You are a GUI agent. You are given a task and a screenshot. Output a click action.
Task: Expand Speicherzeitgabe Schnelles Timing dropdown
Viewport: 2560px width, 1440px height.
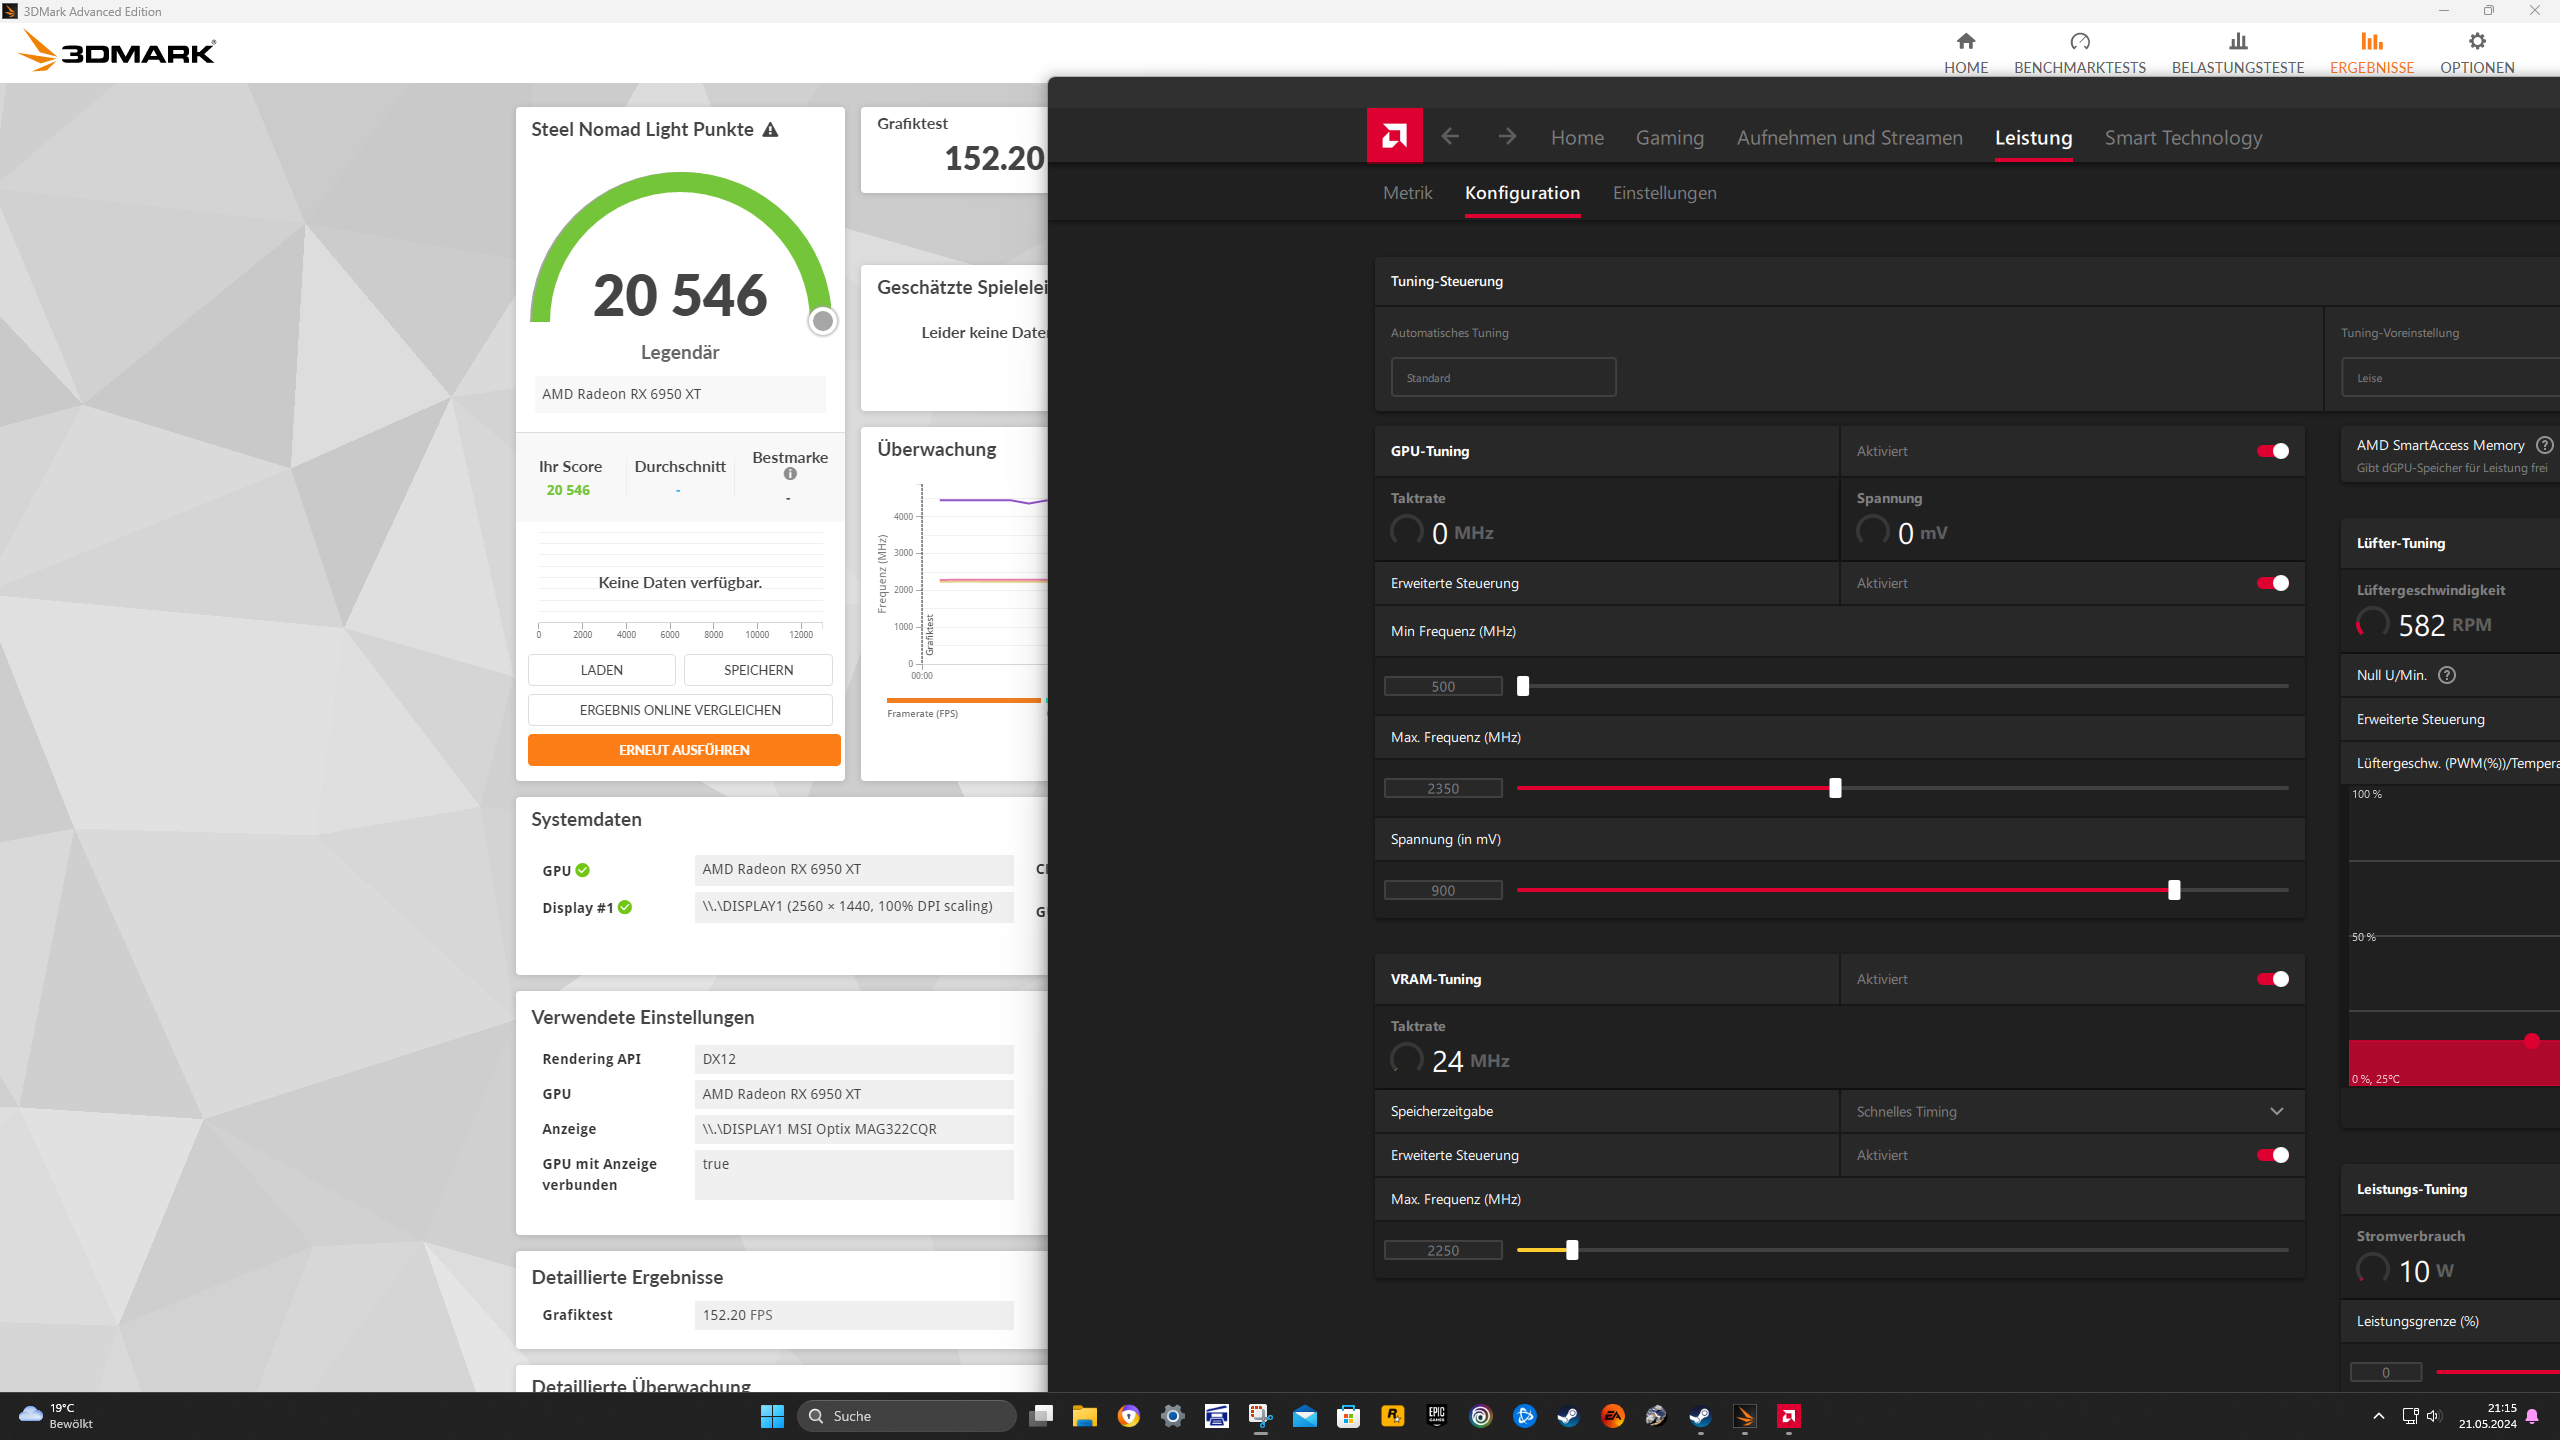tap(2071, 1111)
